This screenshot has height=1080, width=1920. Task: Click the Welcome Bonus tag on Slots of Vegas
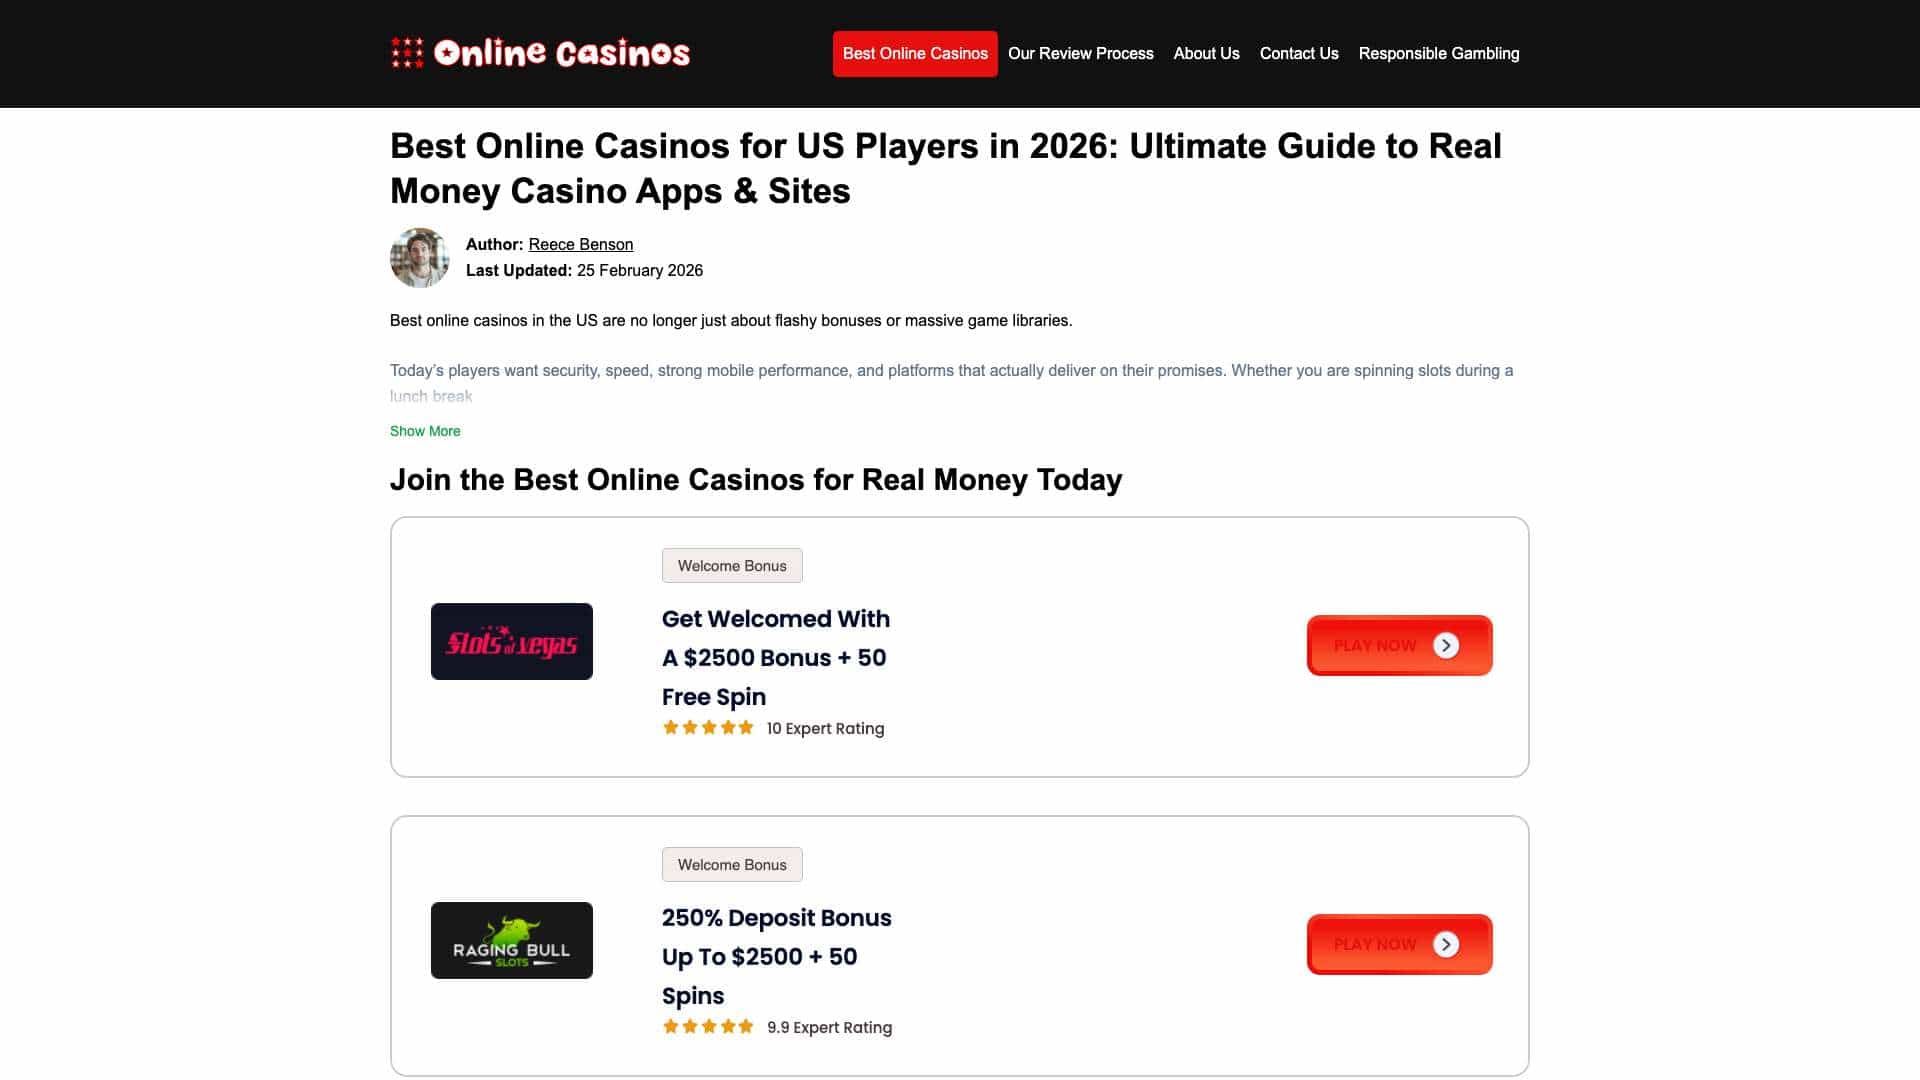coord(731,565)
